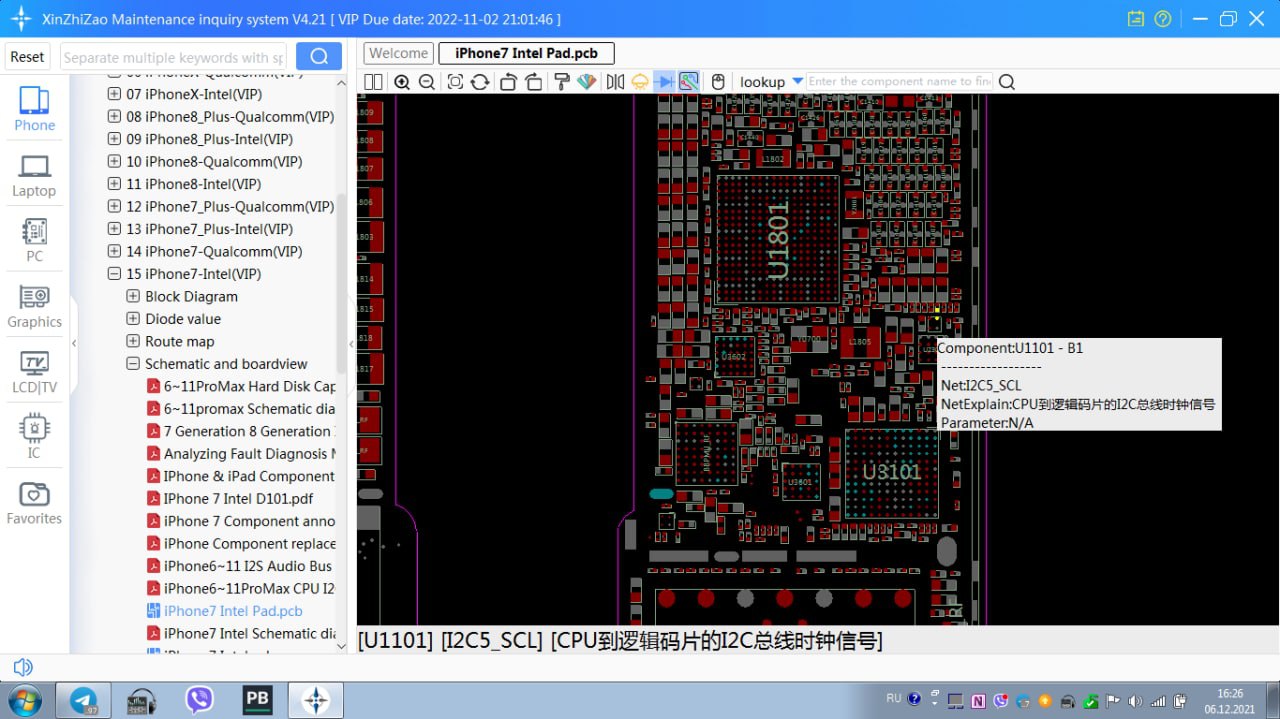This screenshot has width=1280, height=719.
Task: Open the iPhone Component replace PDF
Action: click(x=241, y=544)
